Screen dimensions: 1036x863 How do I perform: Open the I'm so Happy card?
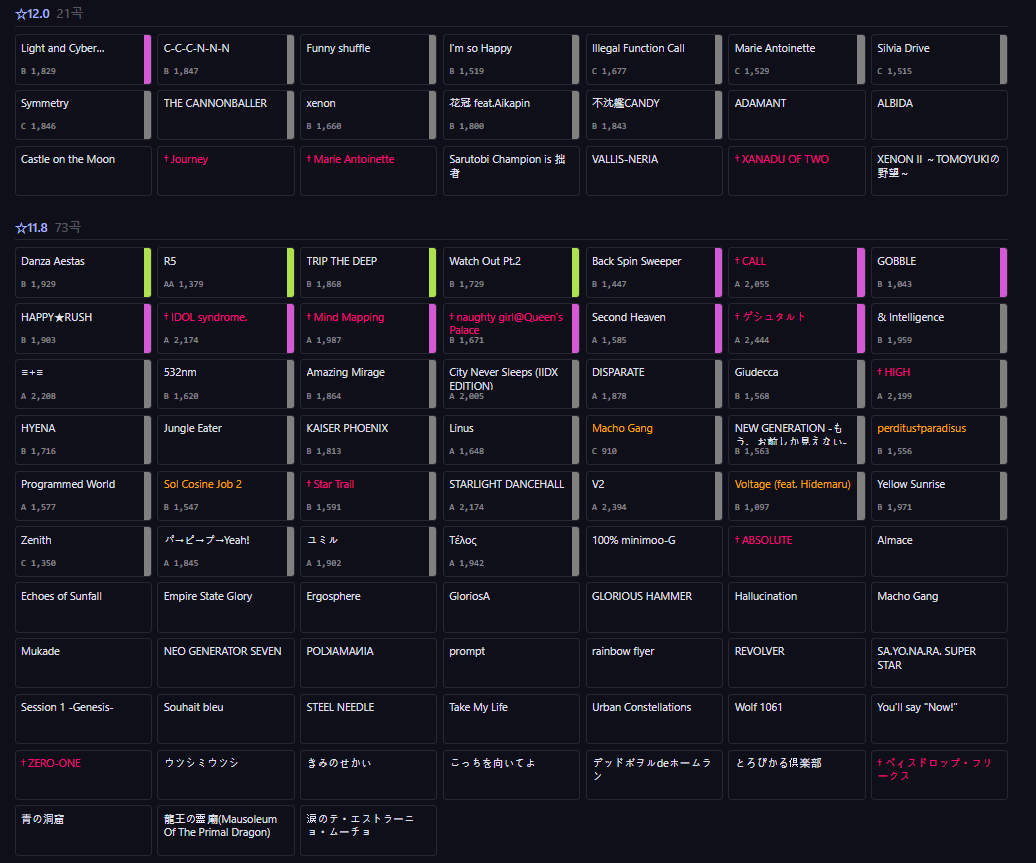point(511,59)
